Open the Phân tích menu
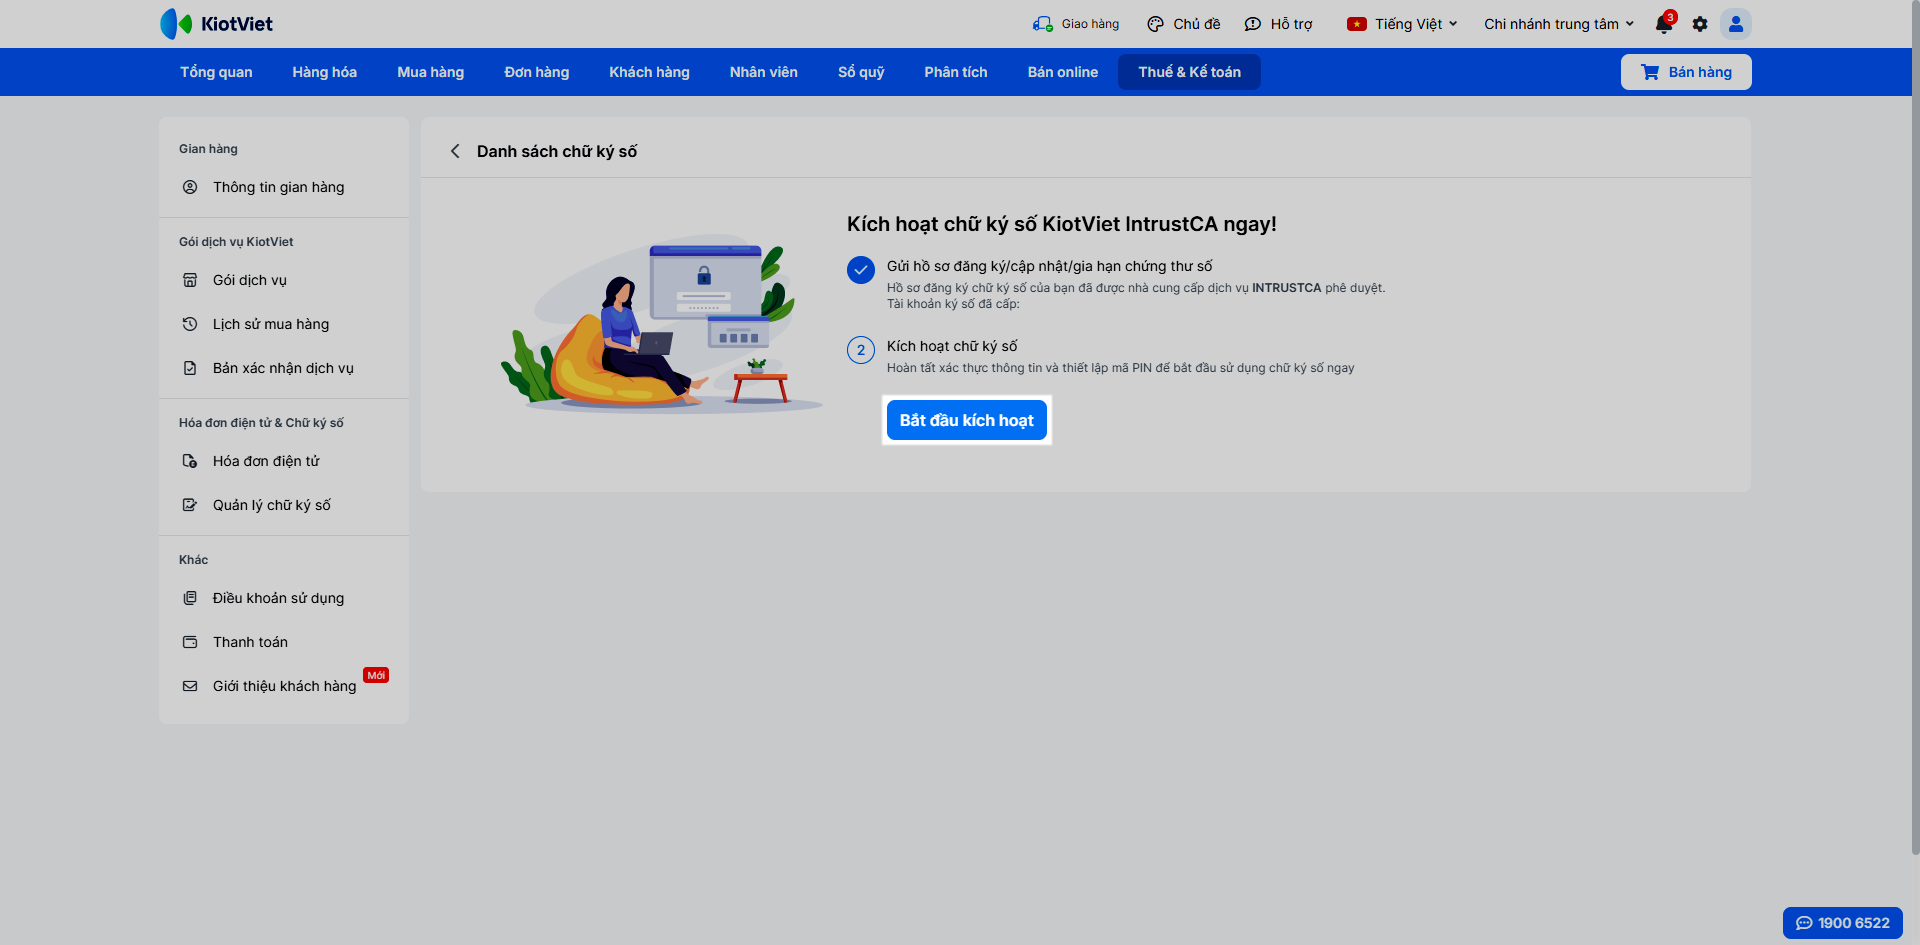This screenshot has width=1920, height=945. pyautogui.click(x=956, y=72)
